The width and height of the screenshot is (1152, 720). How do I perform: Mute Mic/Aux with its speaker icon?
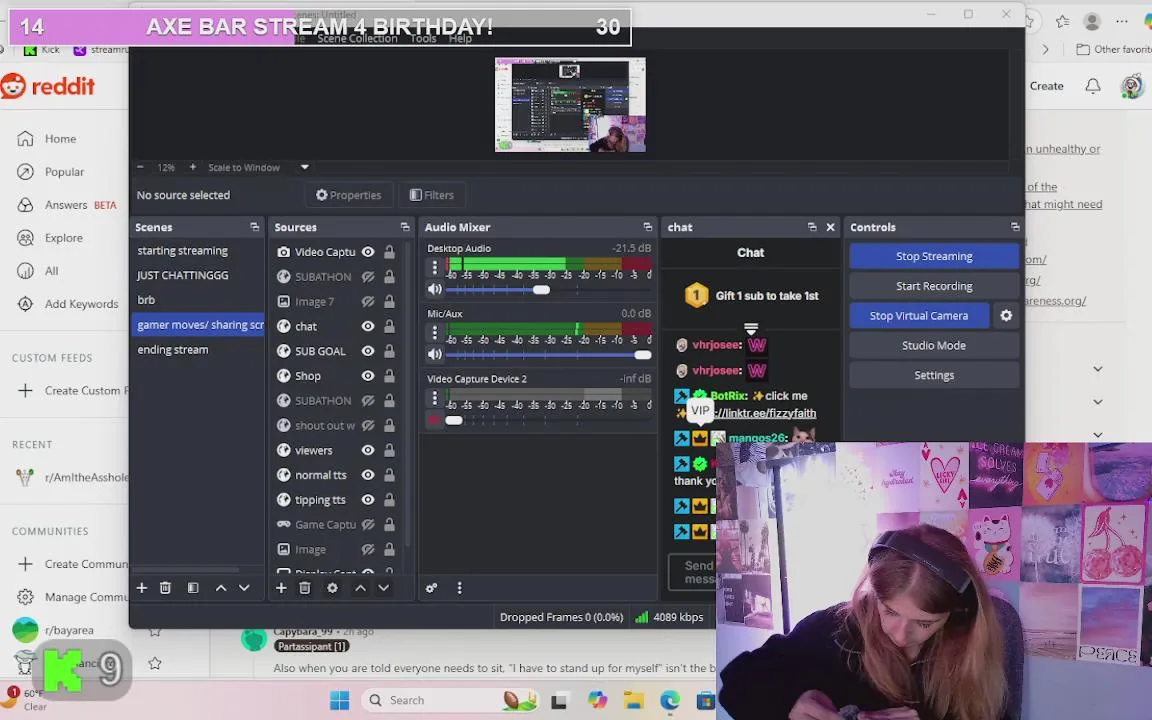coord(434,354)
